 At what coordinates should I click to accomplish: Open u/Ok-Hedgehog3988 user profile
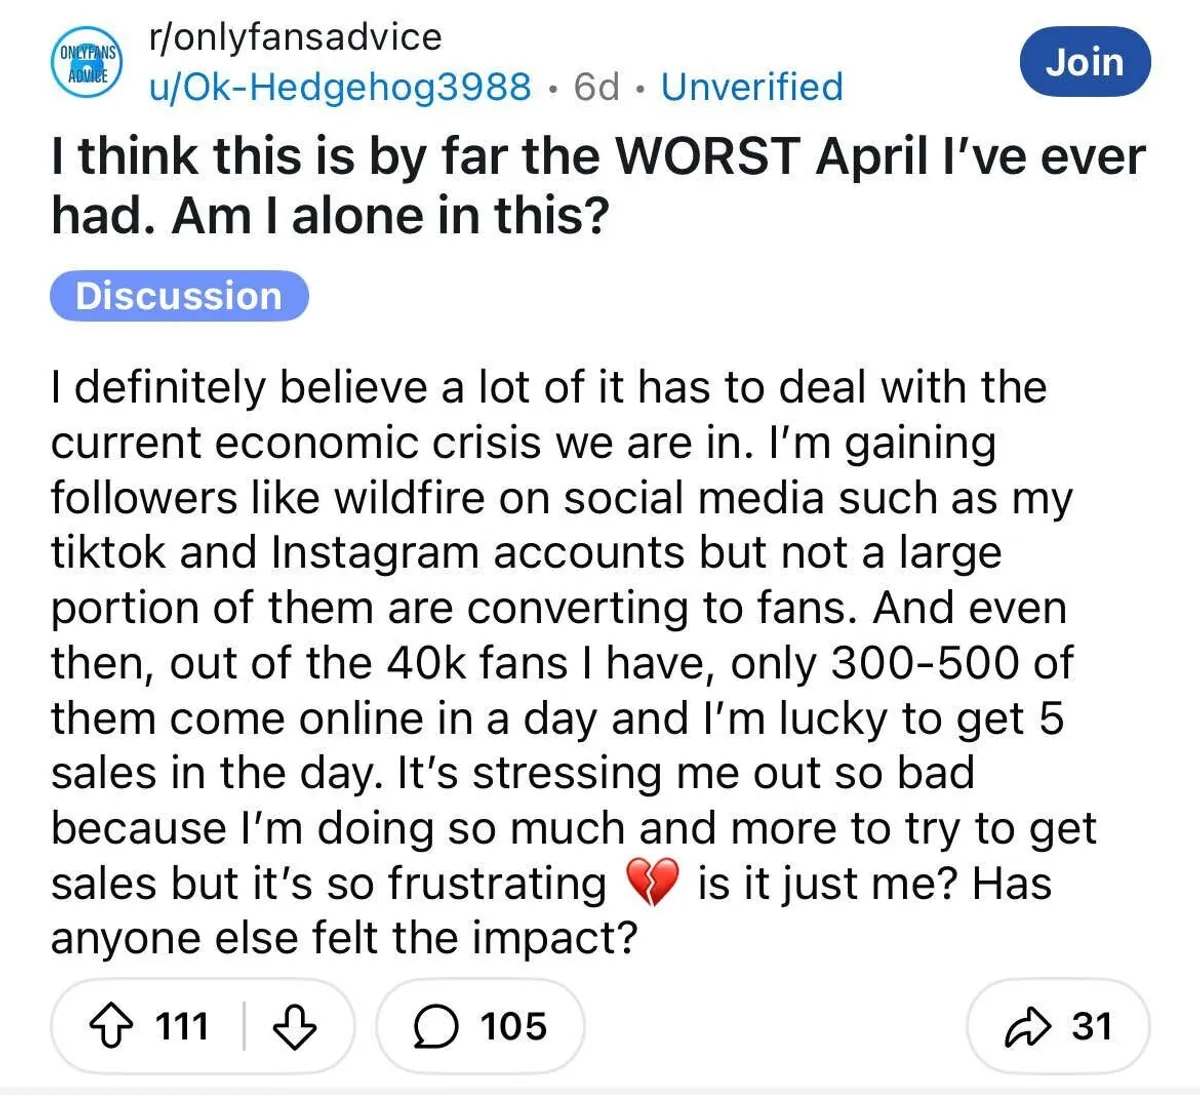(x=340, y=87)
